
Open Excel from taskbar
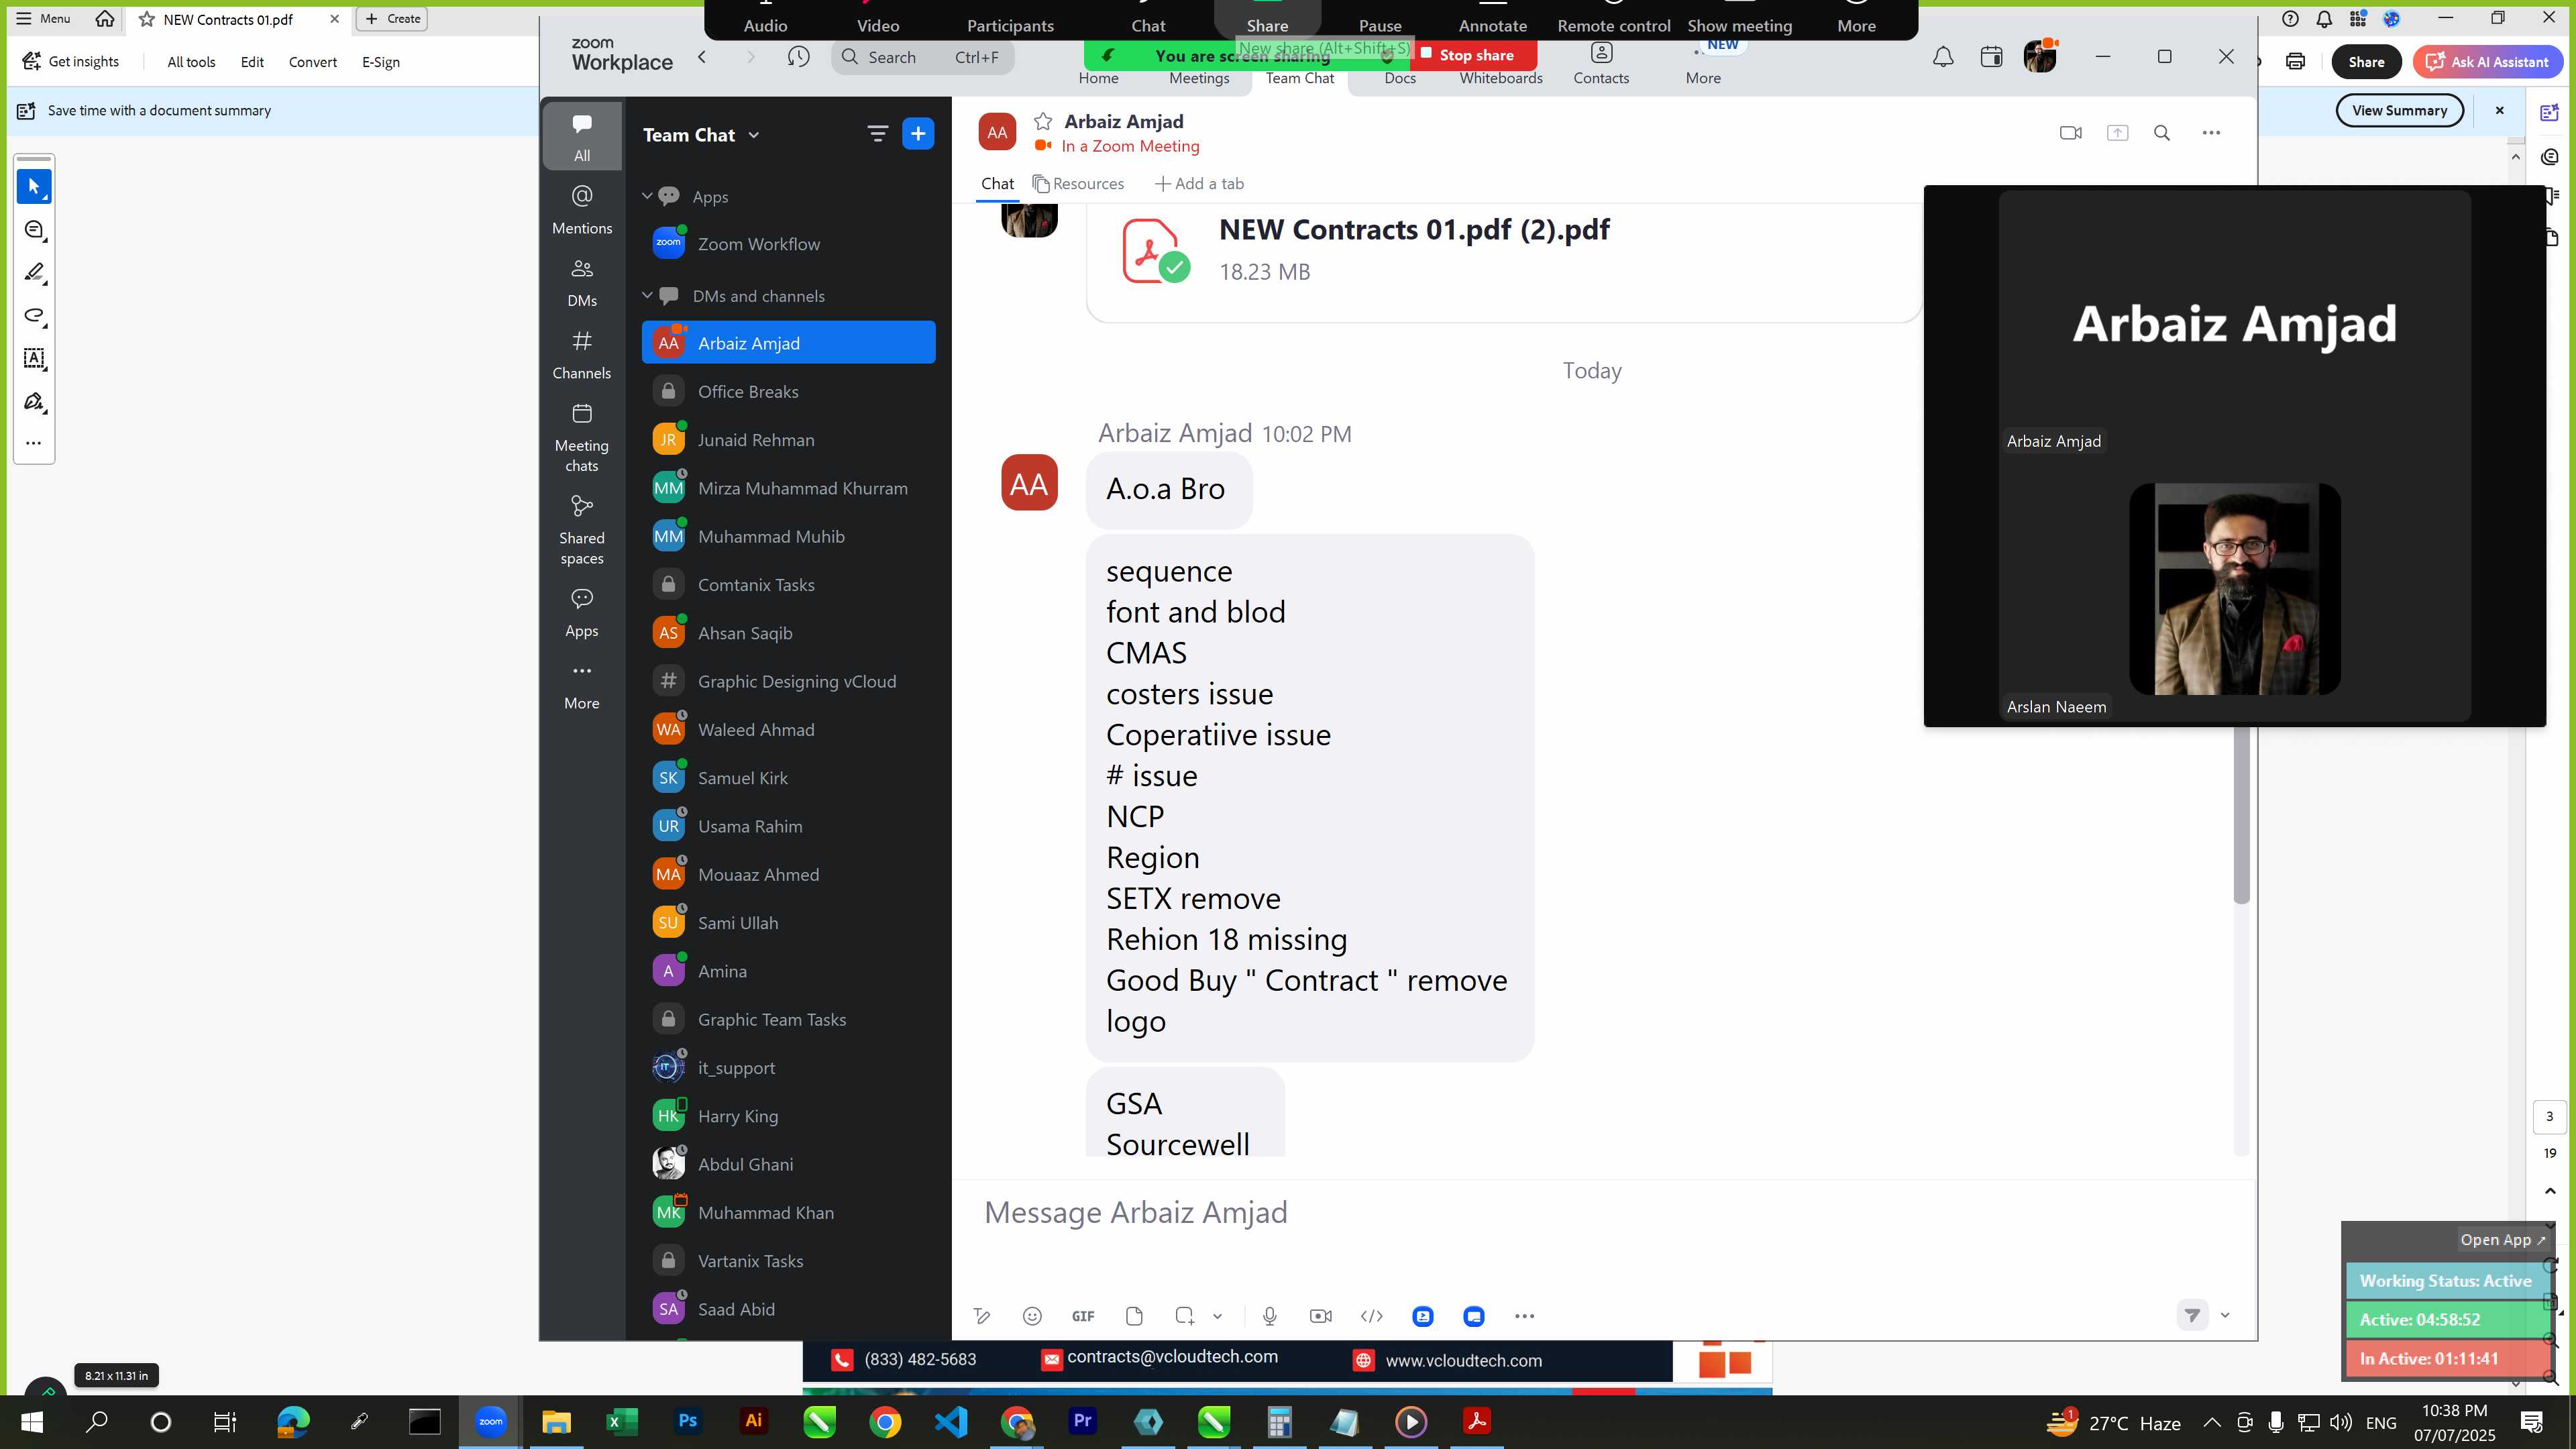coord(622,1422)
